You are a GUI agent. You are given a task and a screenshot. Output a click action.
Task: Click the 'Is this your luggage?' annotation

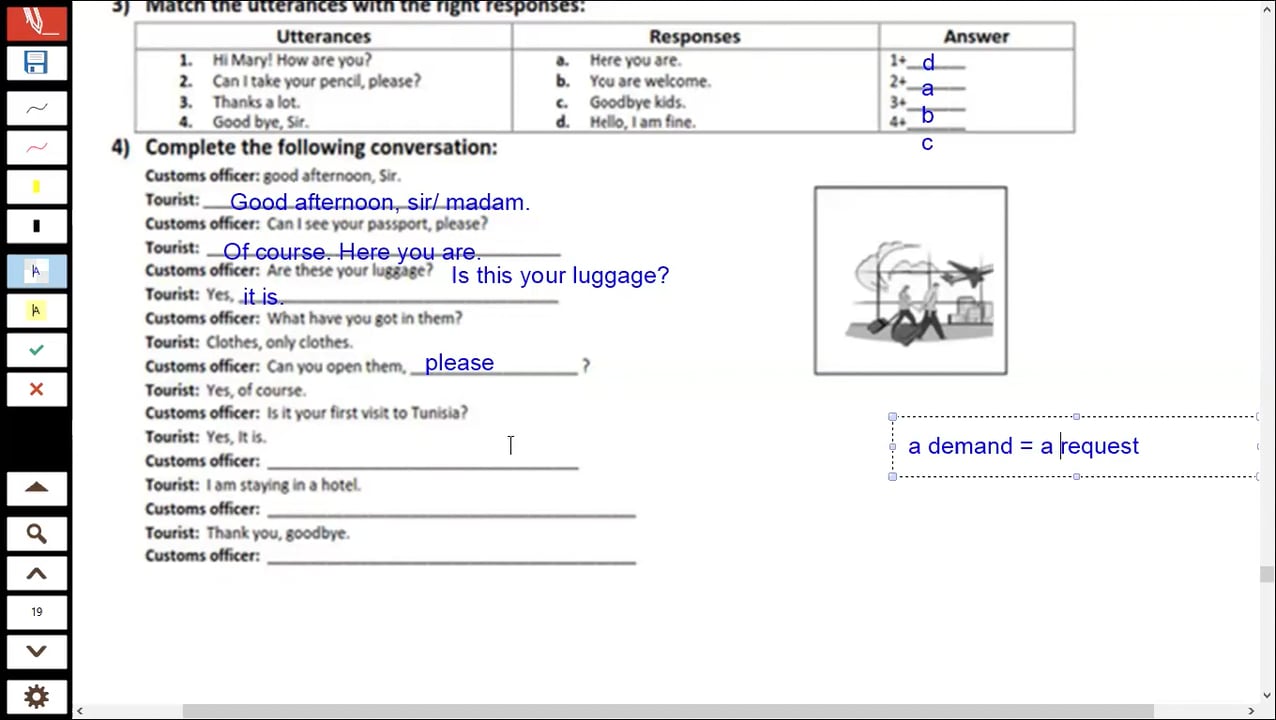click(560, 275)
